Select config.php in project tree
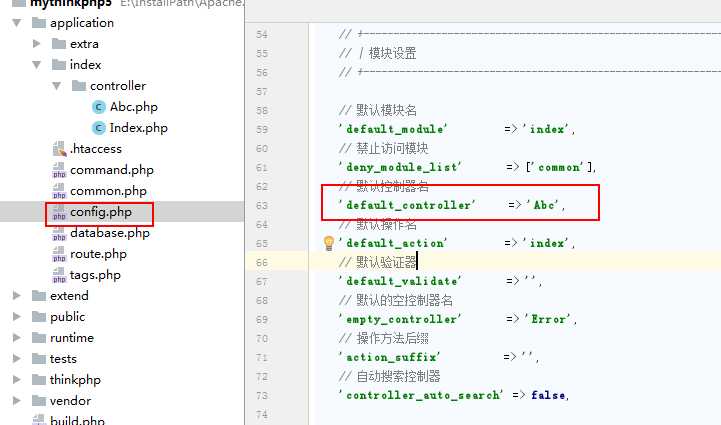Image resolution: width=721 pixels, height=425 pixels. (x=101, y=212)
